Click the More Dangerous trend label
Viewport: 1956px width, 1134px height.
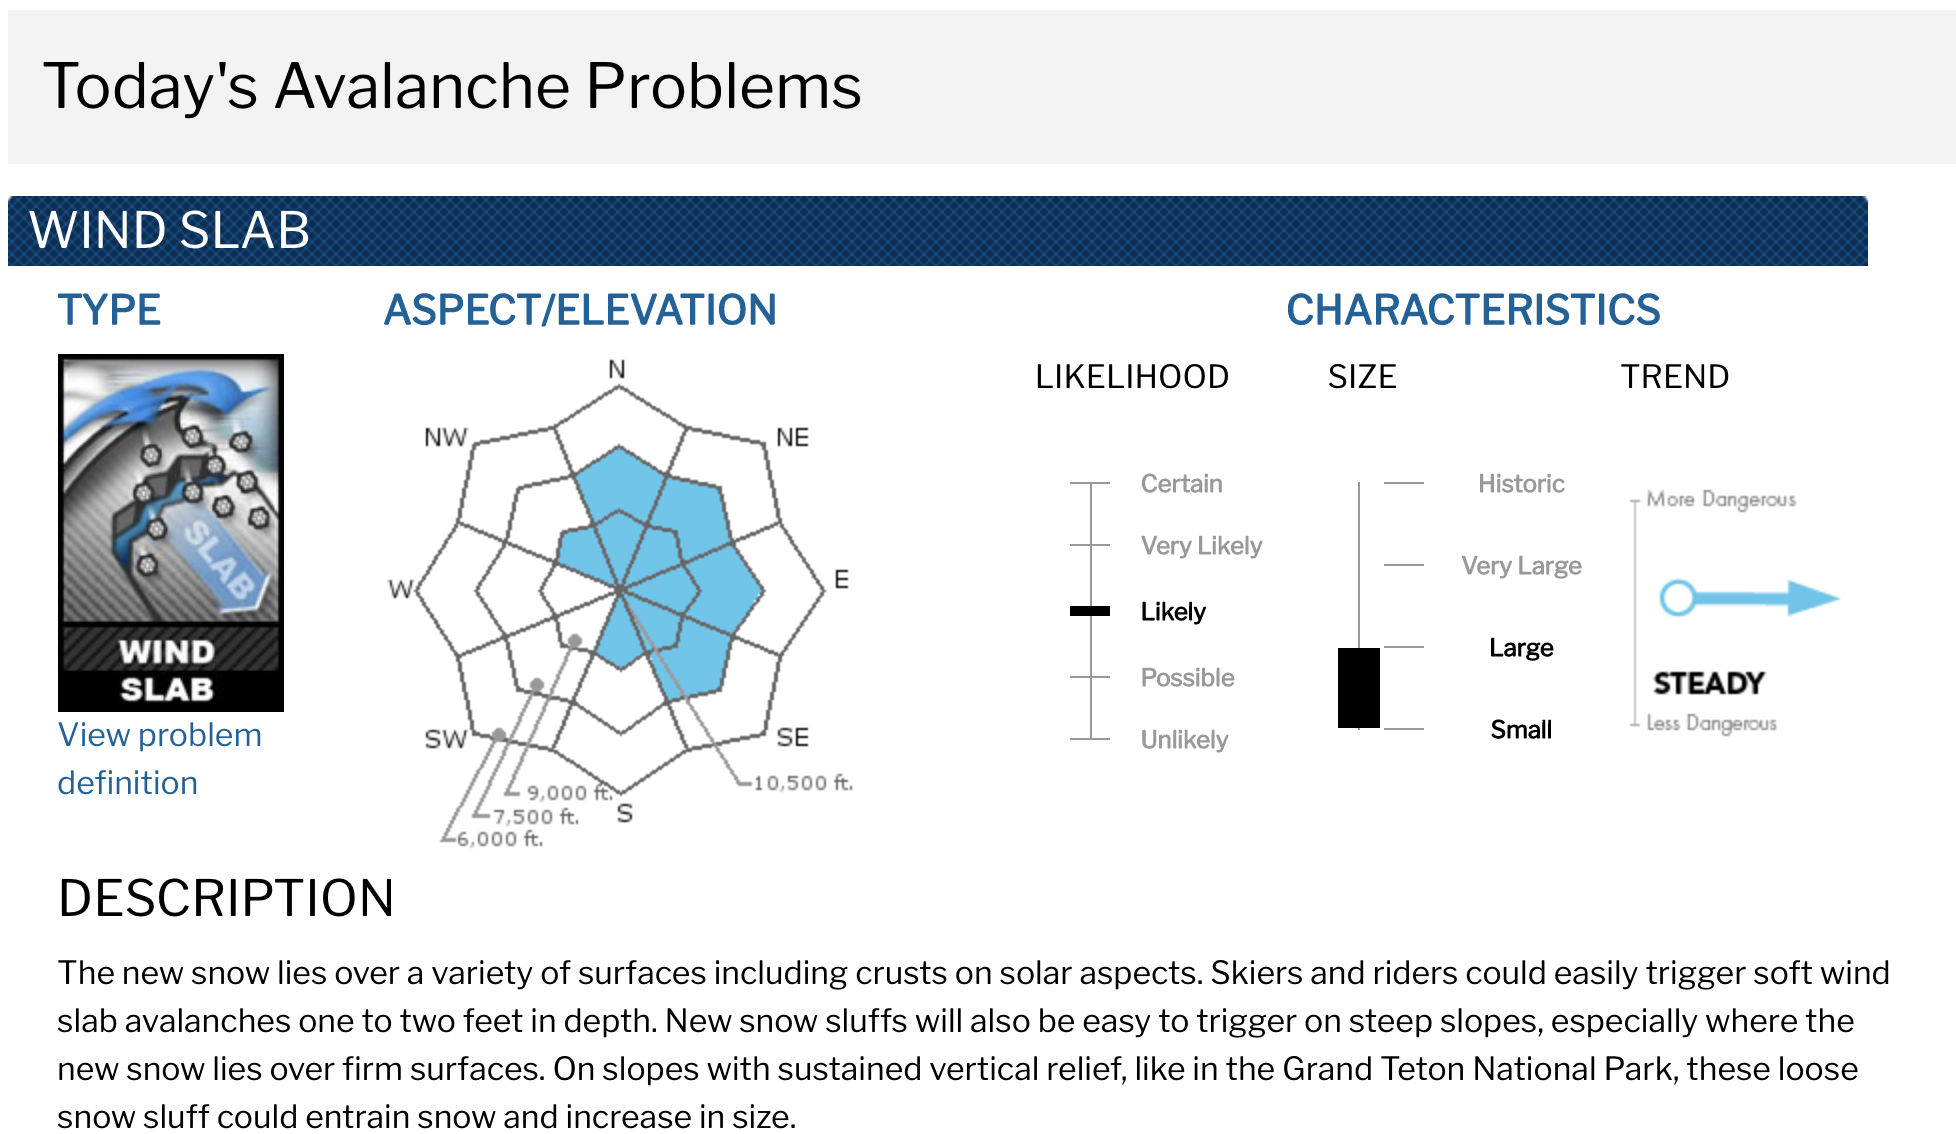click(1721, 499)
